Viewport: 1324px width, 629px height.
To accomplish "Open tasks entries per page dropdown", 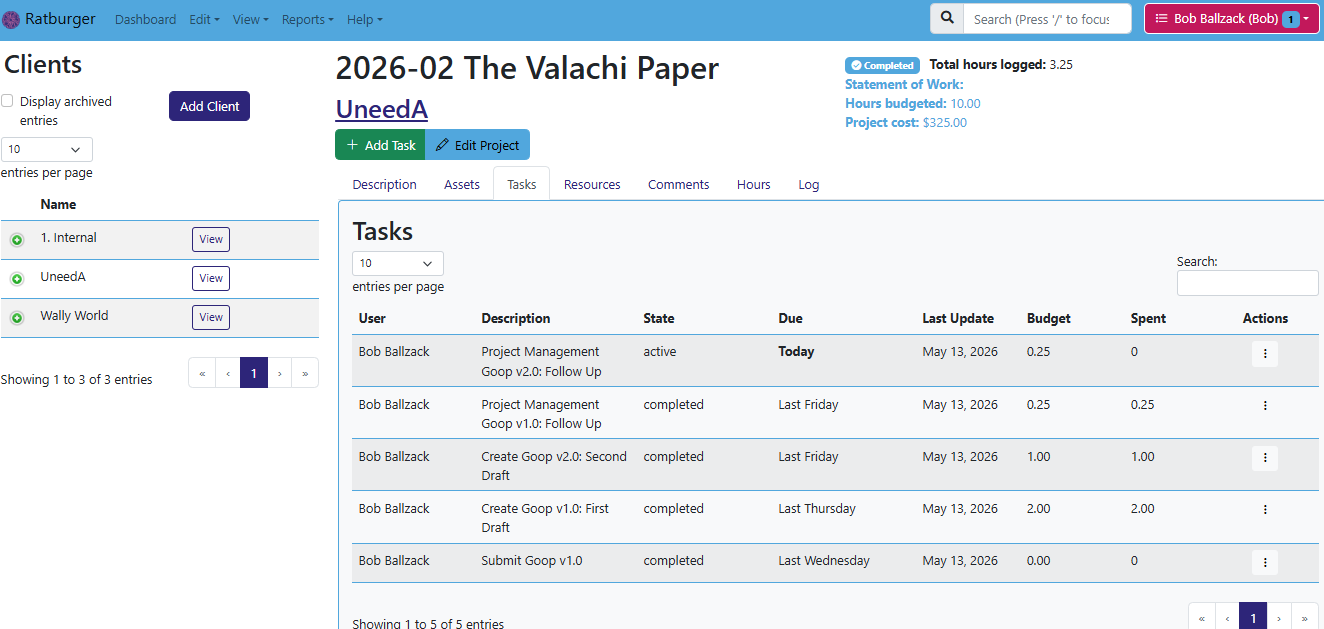I will (398, 264).
